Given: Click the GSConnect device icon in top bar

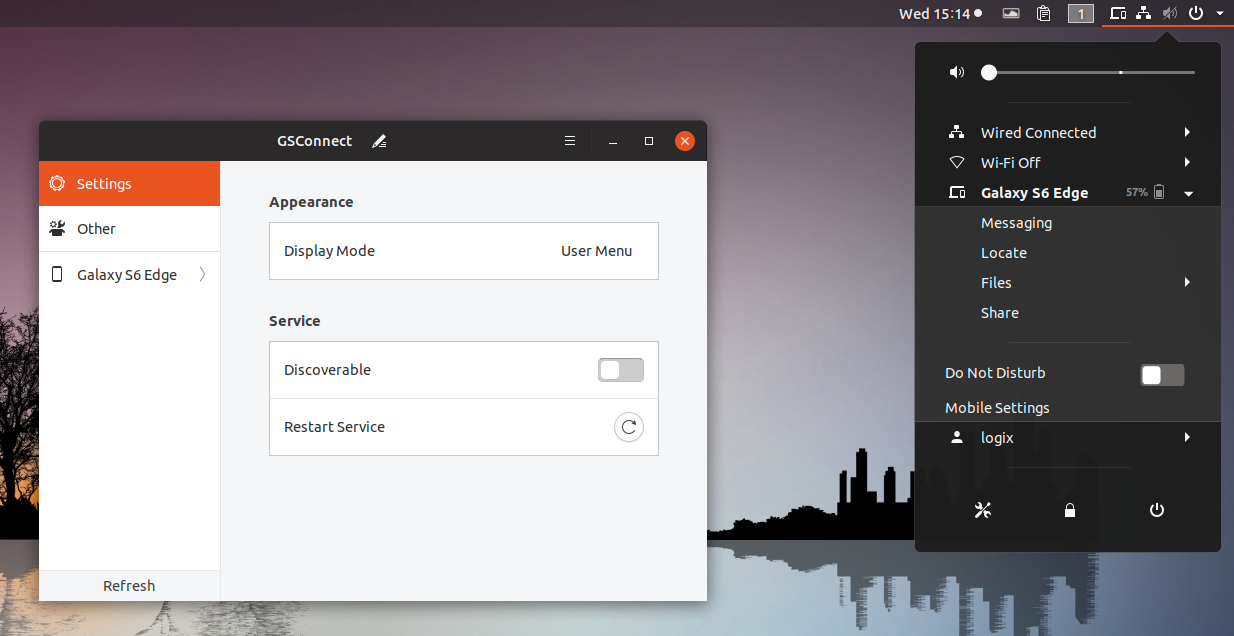Looking at the screenshot, I should click(1119, 13).
